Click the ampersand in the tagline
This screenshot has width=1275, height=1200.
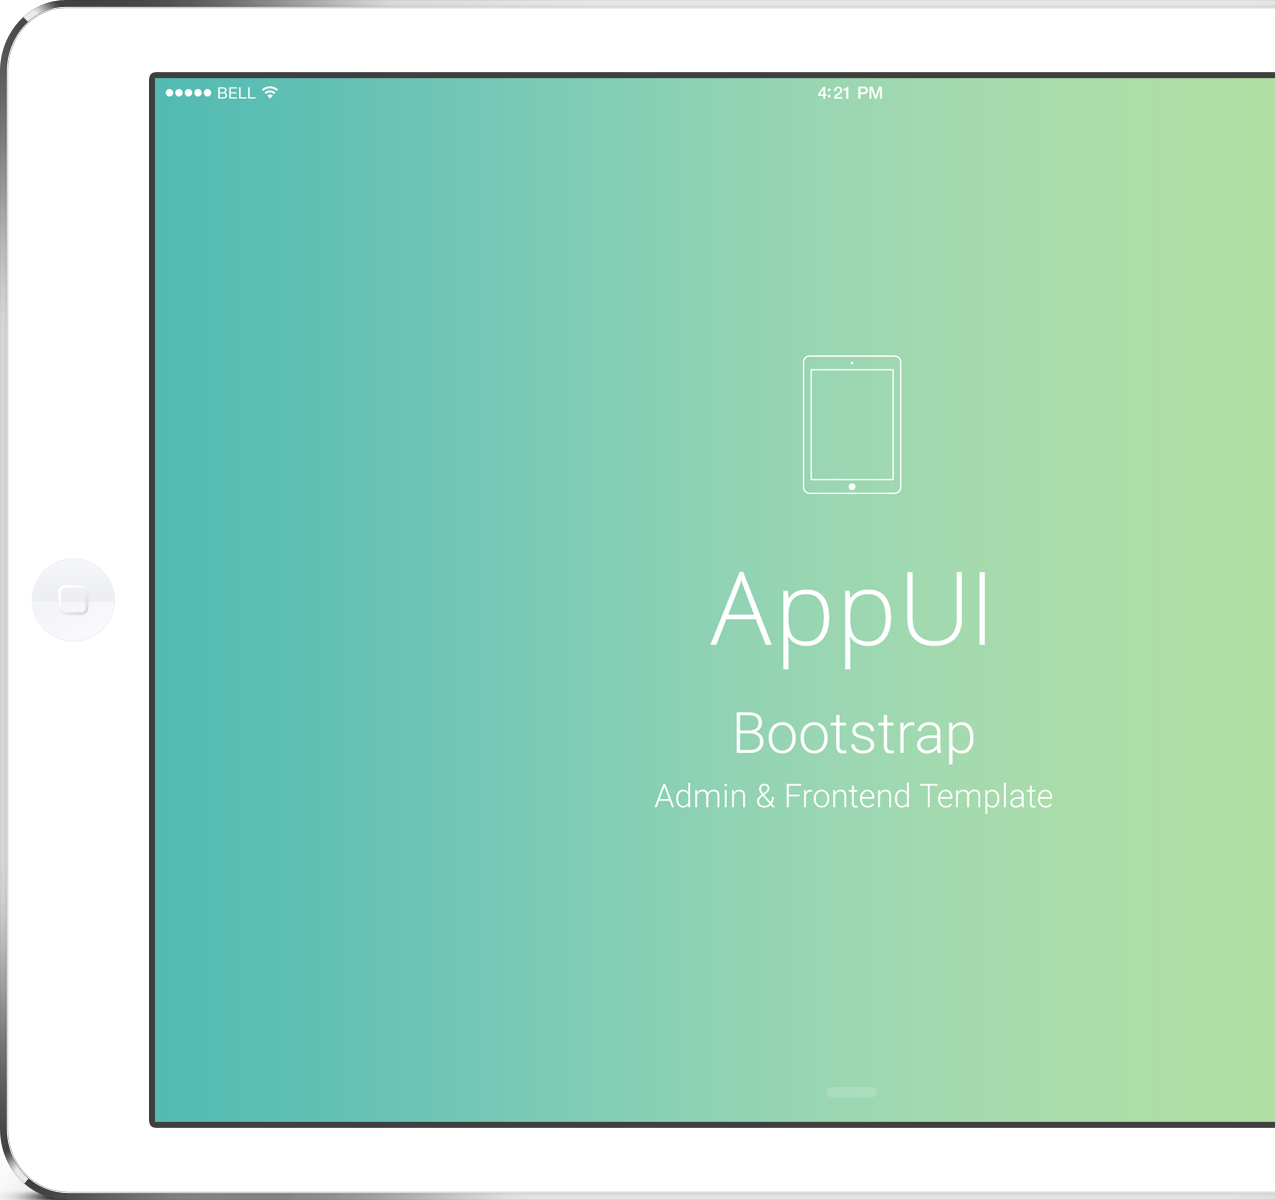(765, 796)
